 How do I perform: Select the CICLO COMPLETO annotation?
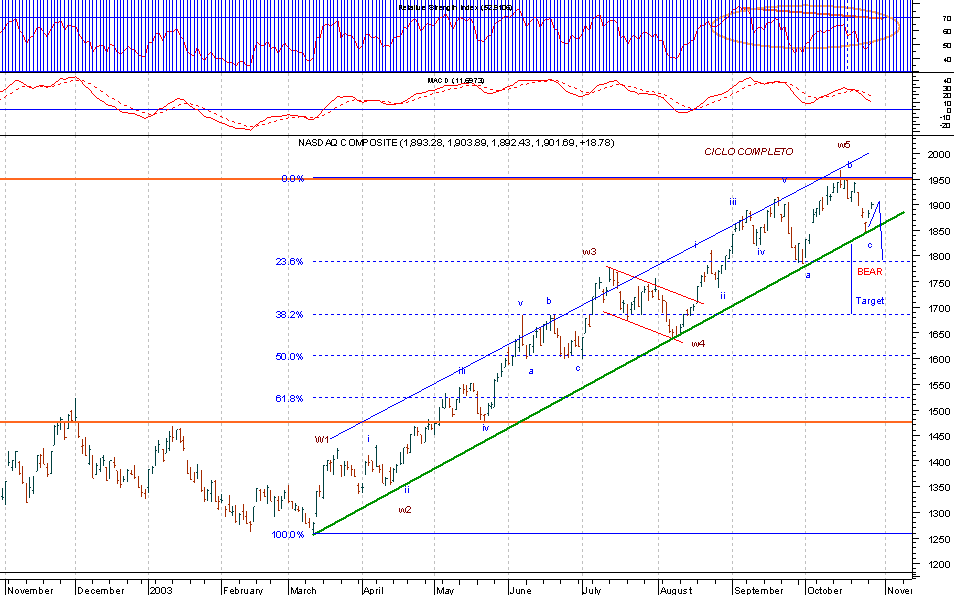(x=748, y=151)
